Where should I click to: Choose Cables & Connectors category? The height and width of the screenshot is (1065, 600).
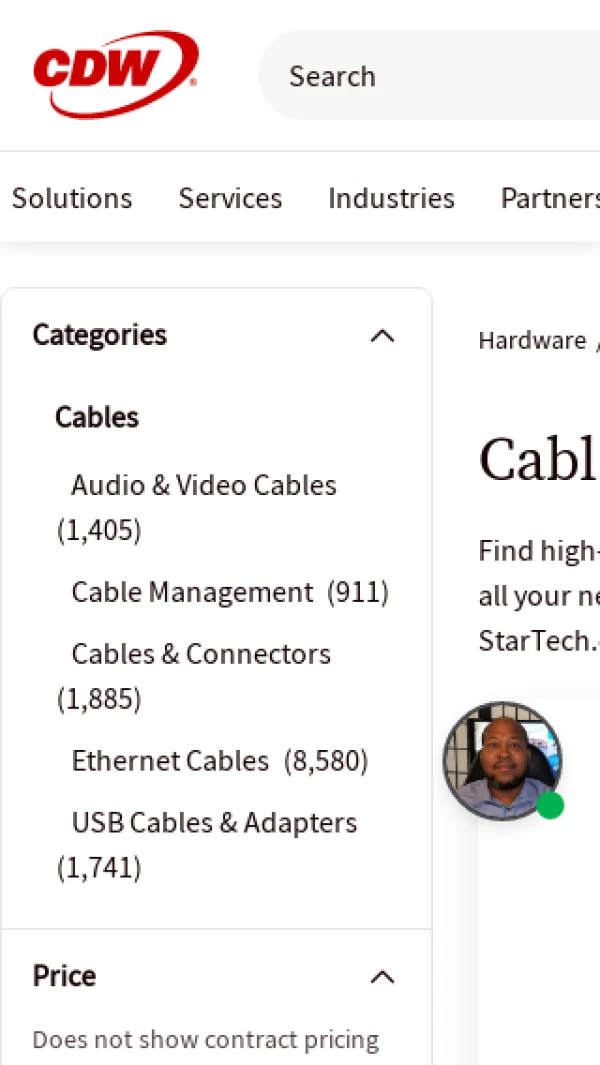[x=201, y=654]
